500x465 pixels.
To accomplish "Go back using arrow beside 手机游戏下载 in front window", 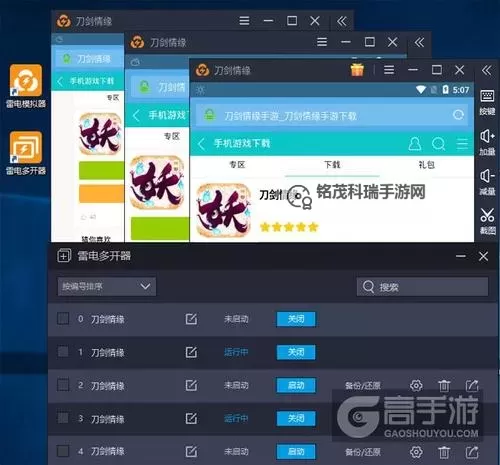I will pos(201,144).
